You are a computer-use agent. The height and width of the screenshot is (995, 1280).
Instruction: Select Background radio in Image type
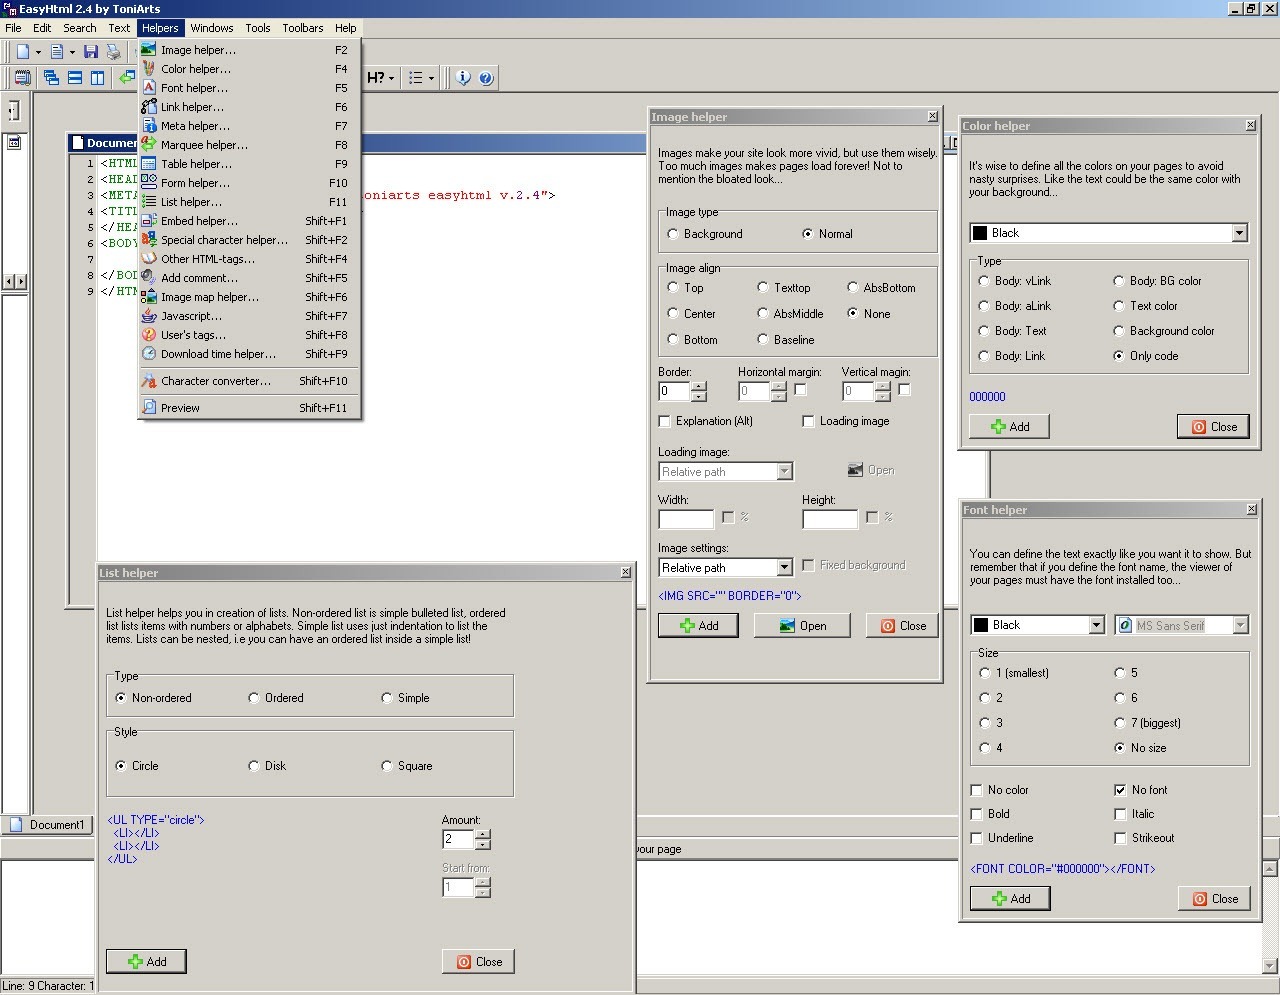pyautogui.click(x=673, y=234)
